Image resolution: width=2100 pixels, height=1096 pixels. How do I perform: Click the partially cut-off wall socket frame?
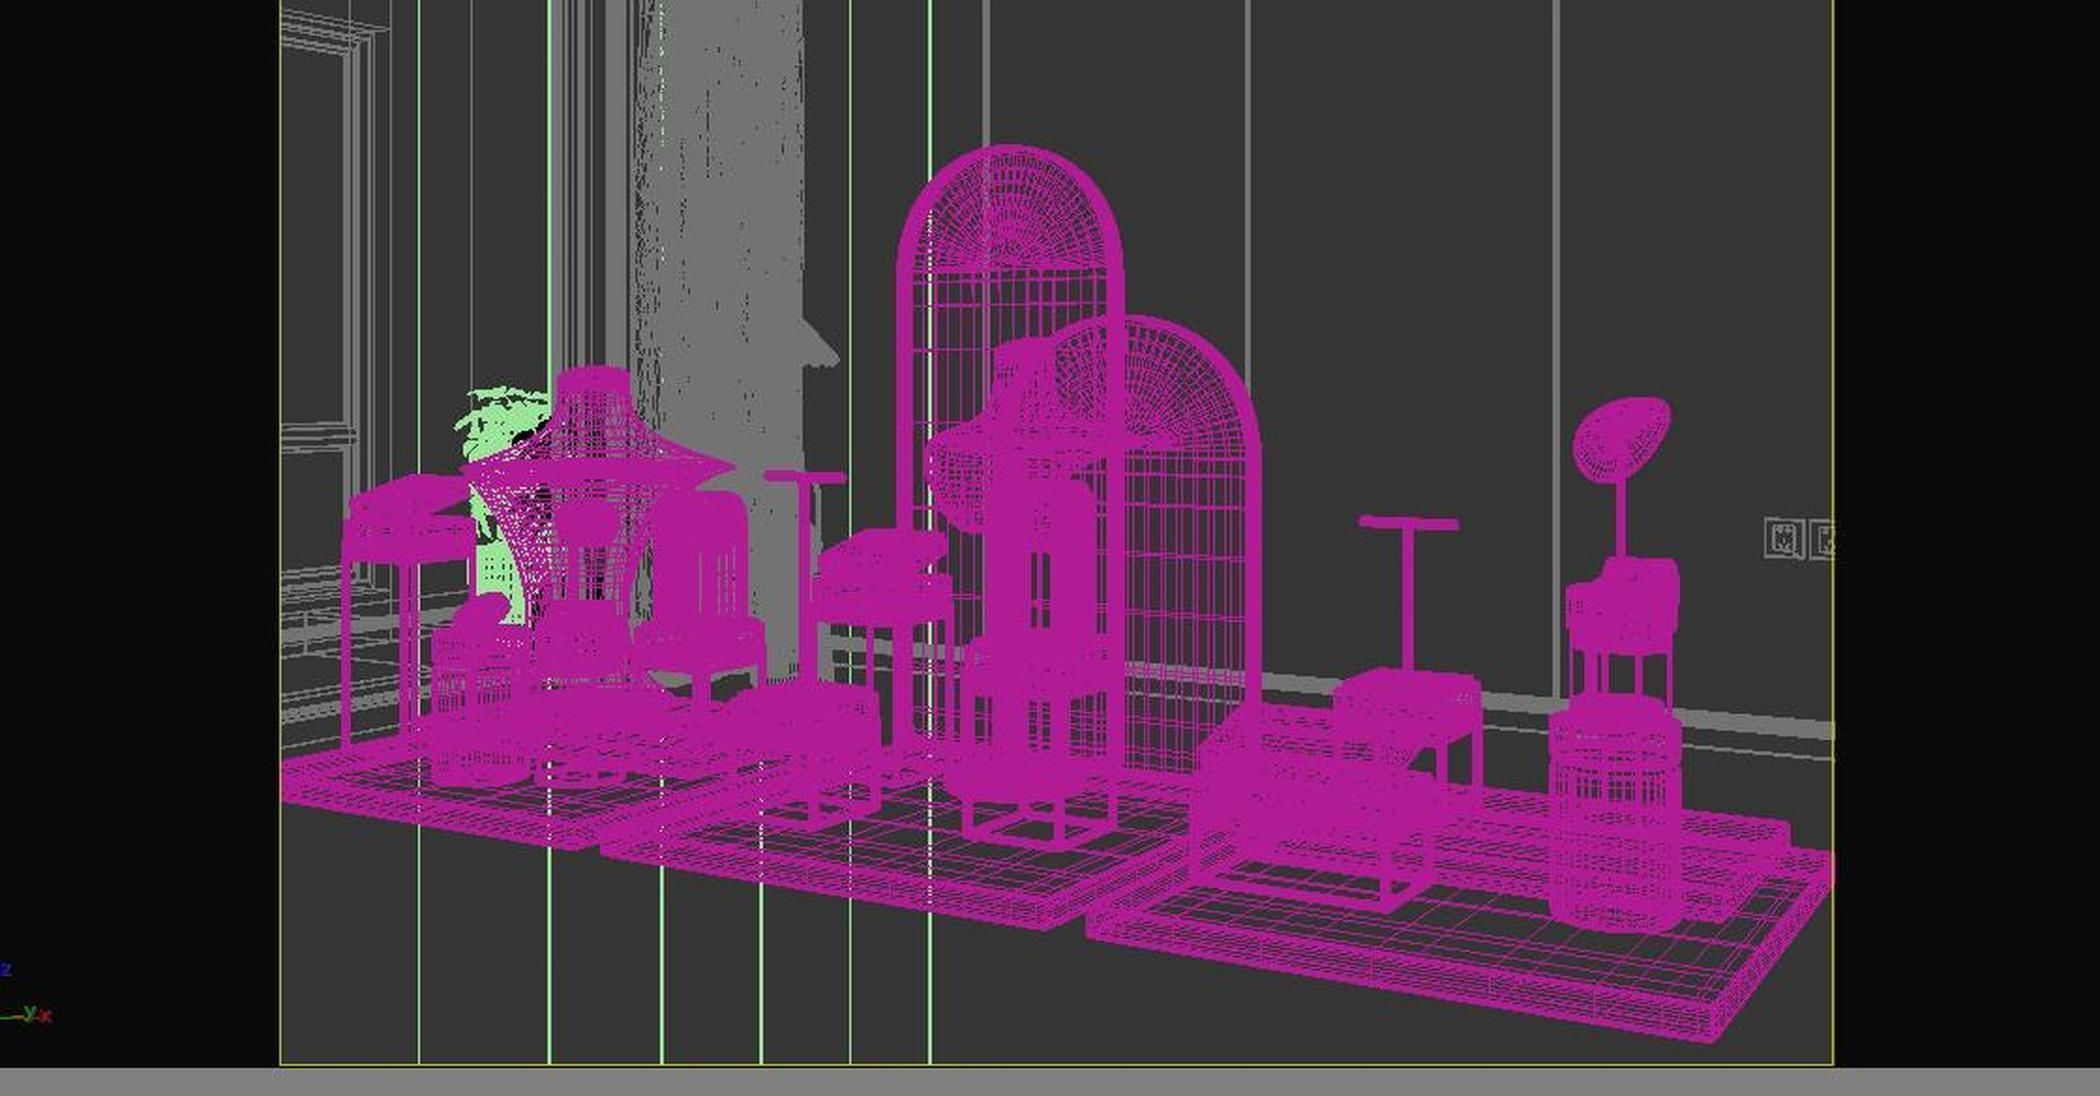(x=1822, y=539)
